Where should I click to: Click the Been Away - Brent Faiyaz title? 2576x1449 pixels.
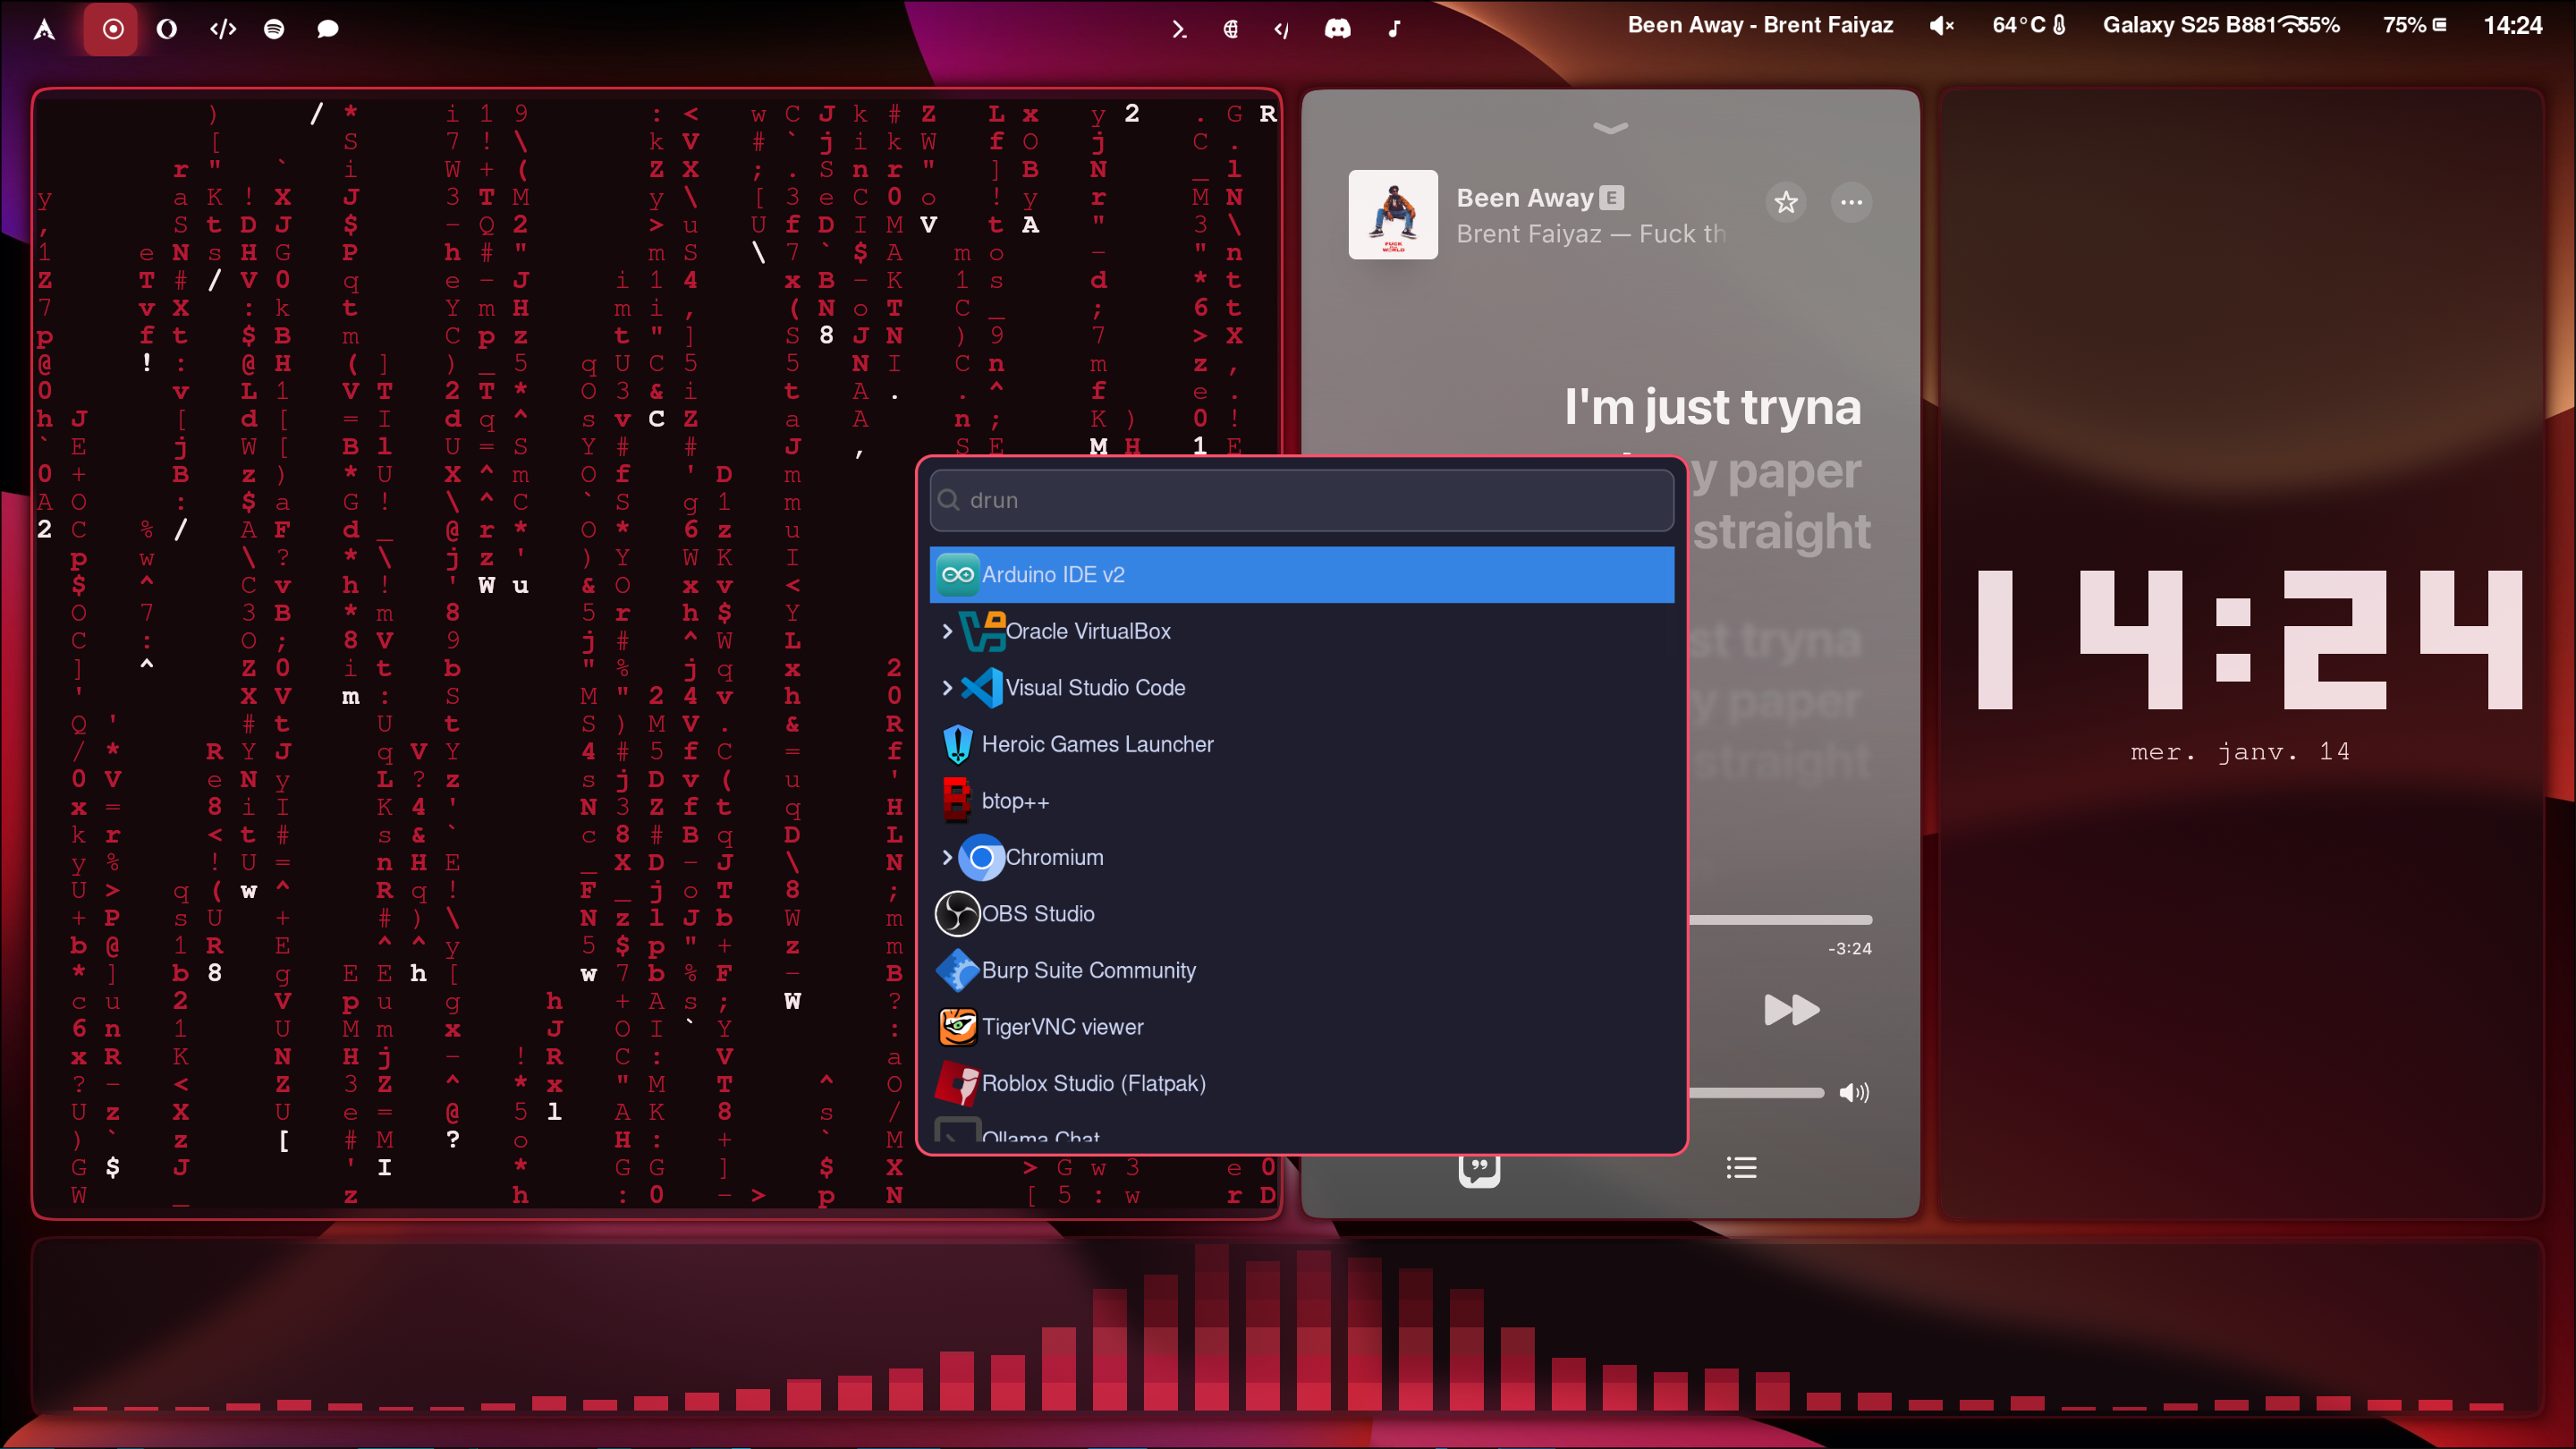[1760, 25]
